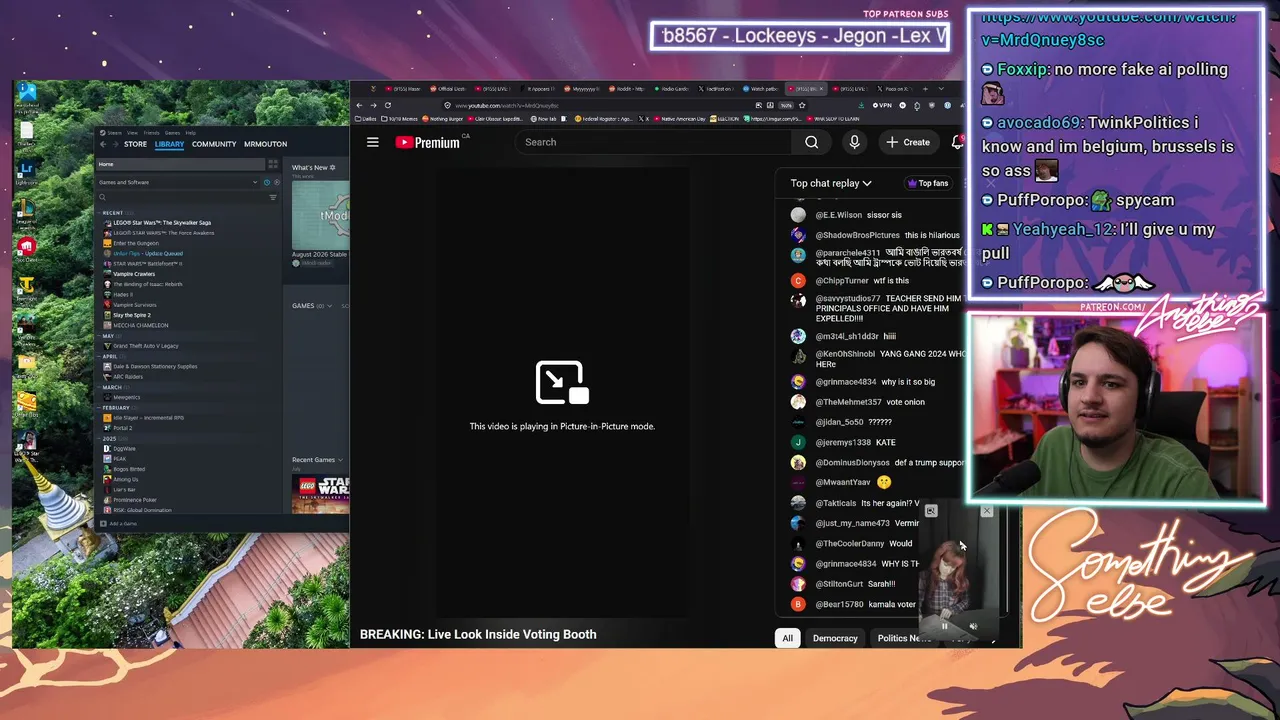This screenshot has width=1280, height=720.
Task: Open Steam library filter options icon
Action: 273,197
